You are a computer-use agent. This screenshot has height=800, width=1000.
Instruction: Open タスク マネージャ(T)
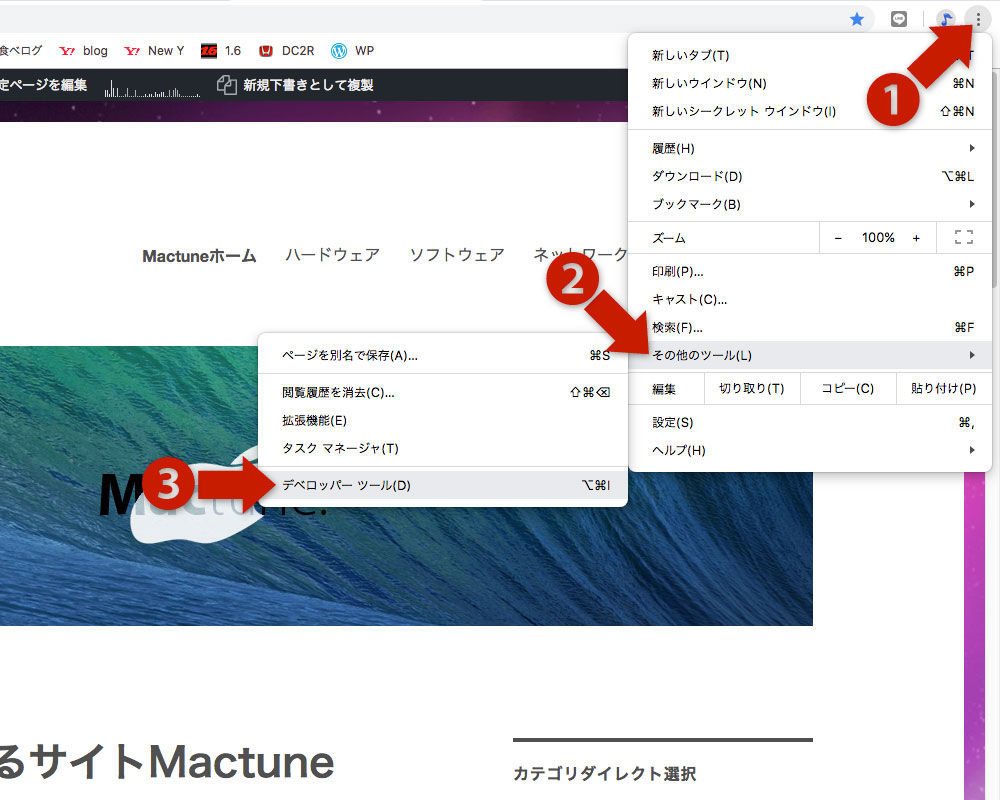coord(443,448)
